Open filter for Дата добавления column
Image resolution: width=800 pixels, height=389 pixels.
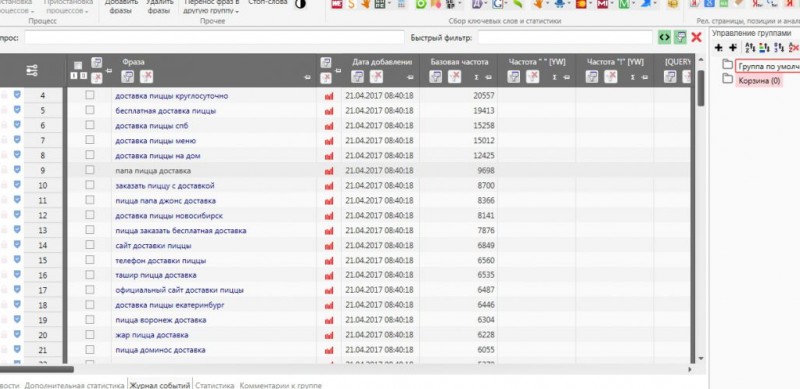(x=358, y=77)
